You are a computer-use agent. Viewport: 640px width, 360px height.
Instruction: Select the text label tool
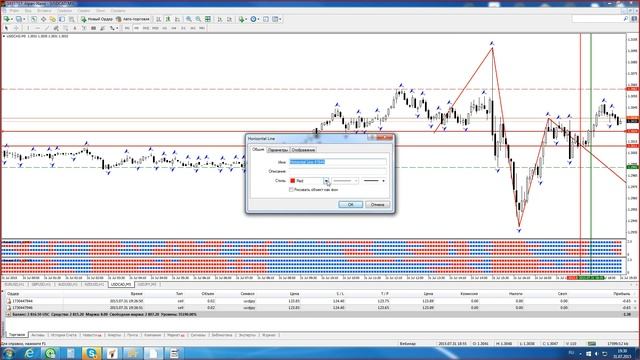coord(84,28)
